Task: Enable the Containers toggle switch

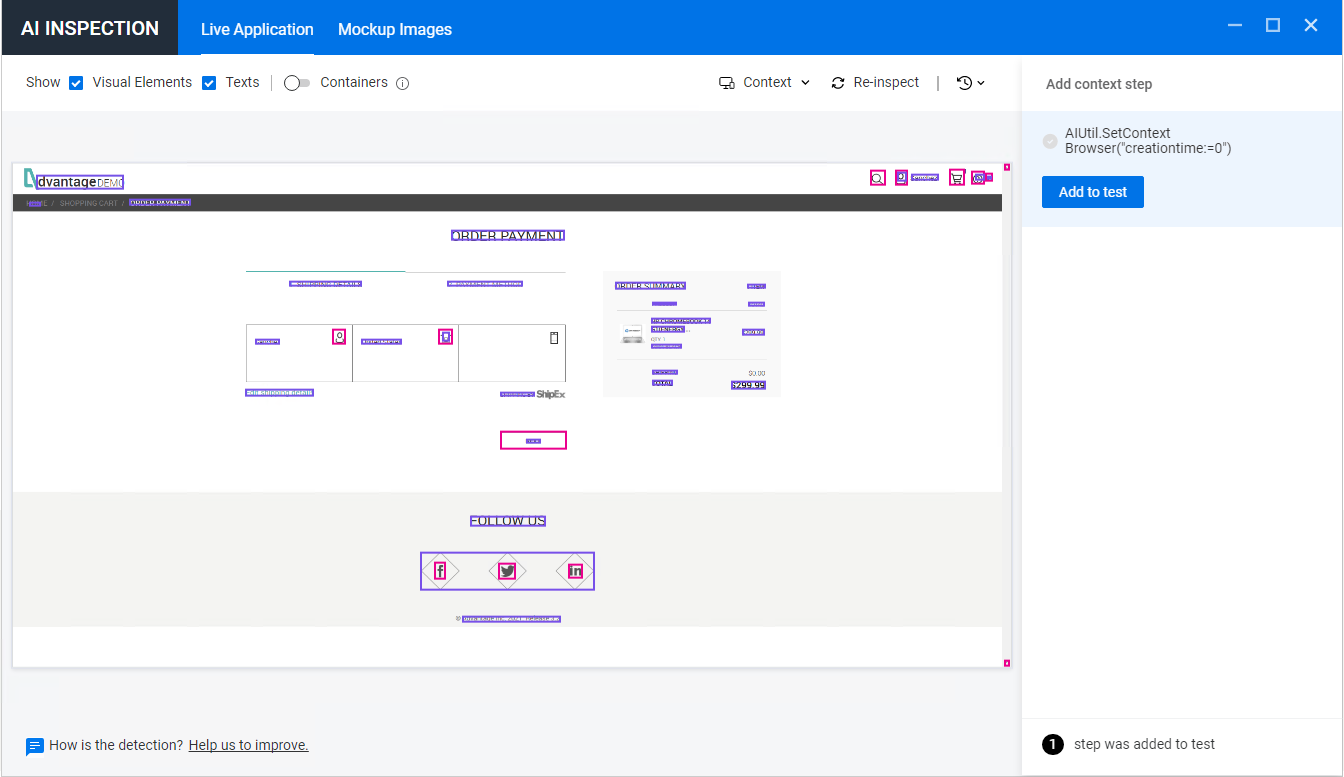Action: 297,83
